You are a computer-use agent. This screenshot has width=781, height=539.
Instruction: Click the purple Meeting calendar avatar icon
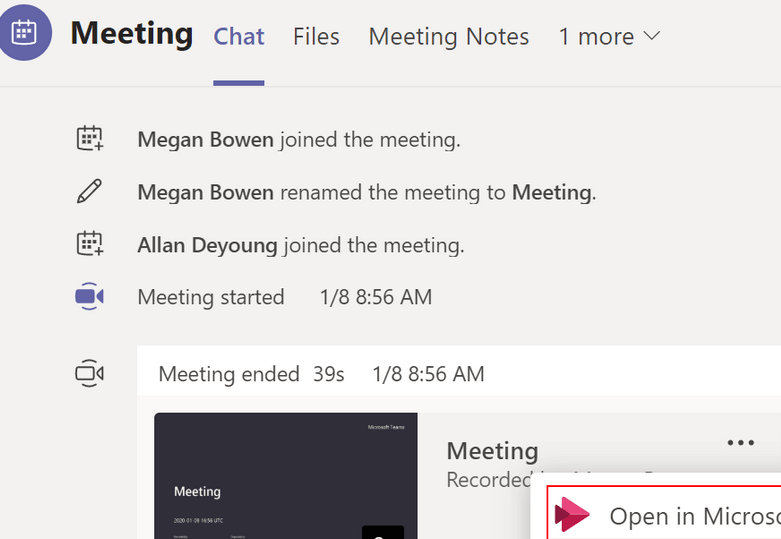[x=24, y=33]
